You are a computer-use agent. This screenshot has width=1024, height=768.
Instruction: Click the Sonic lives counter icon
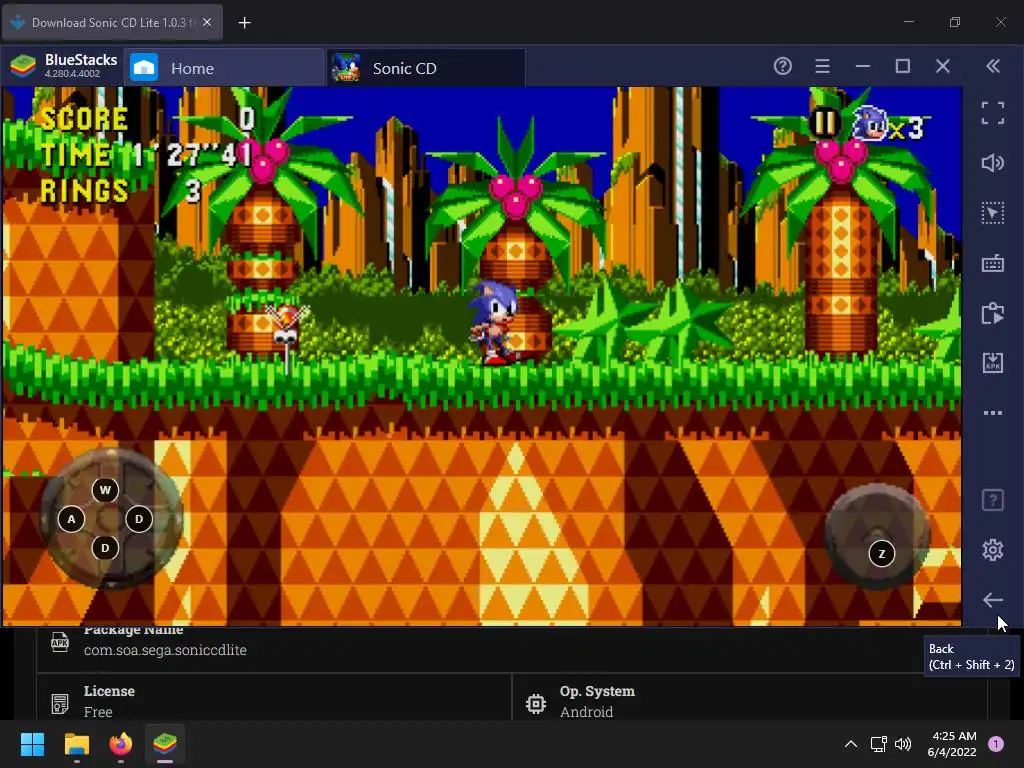tap(870, 123)
